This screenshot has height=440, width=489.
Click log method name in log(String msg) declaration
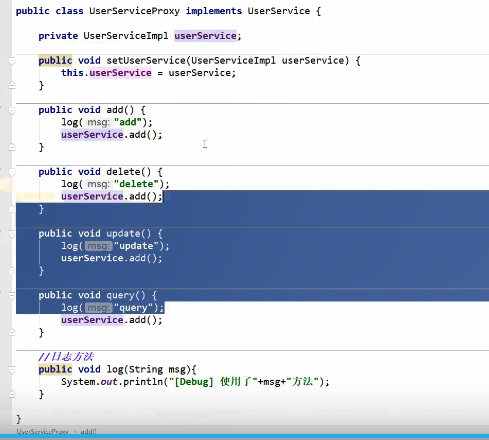click(x=115, y=369)
